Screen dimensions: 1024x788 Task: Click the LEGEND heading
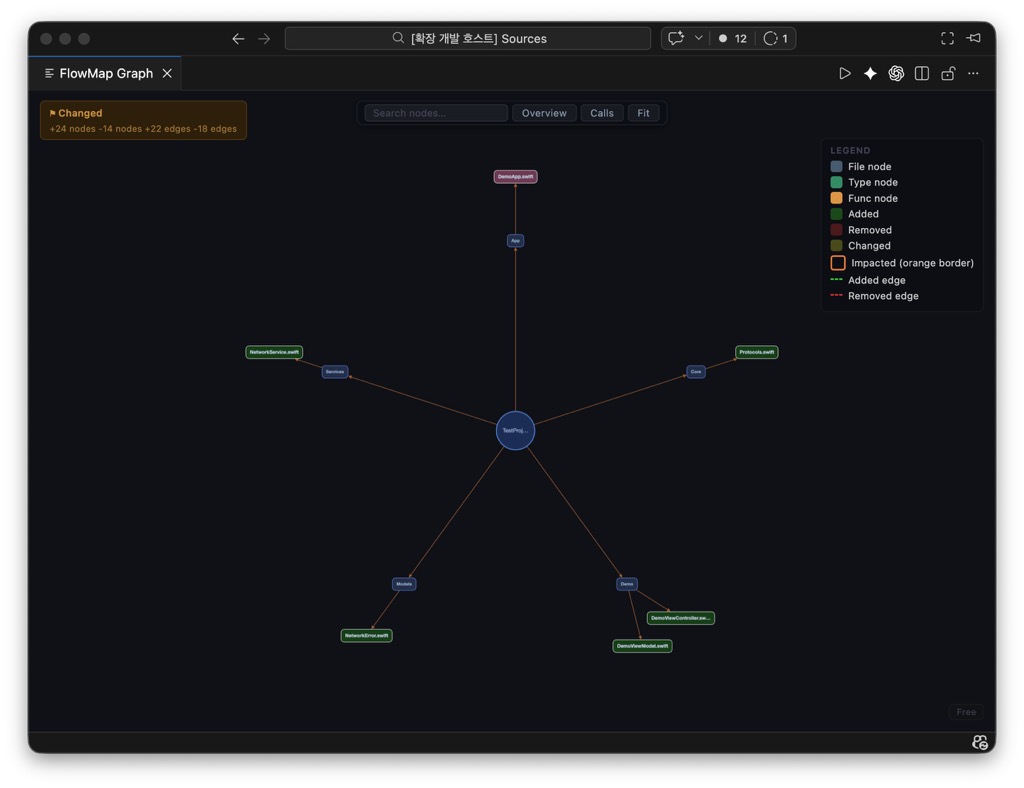(x=850, y=150)
